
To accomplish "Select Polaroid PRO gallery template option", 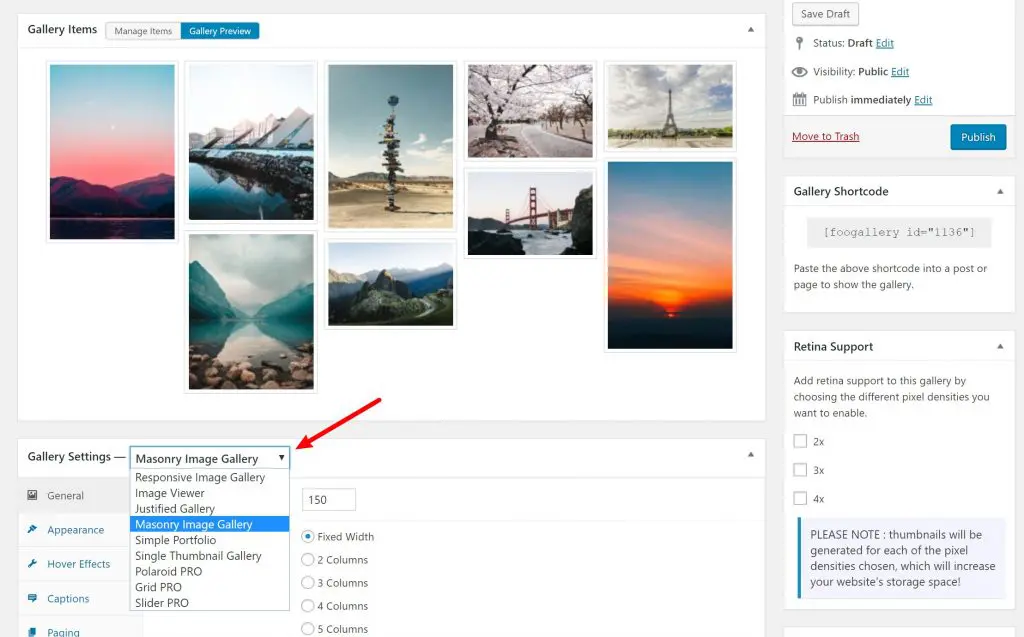I will [x=168, y=571].
